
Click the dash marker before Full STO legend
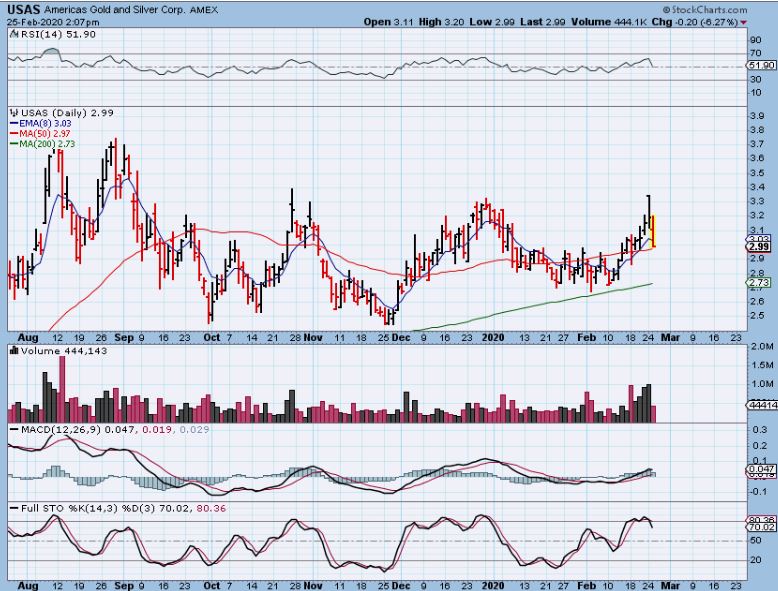click(x=14, y=509)
